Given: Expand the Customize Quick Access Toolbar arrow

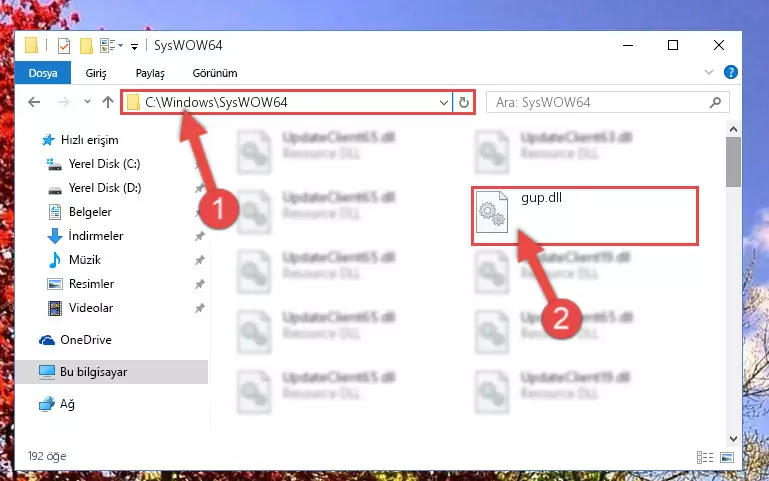Looking at the screenshot, I should [134, 47].
